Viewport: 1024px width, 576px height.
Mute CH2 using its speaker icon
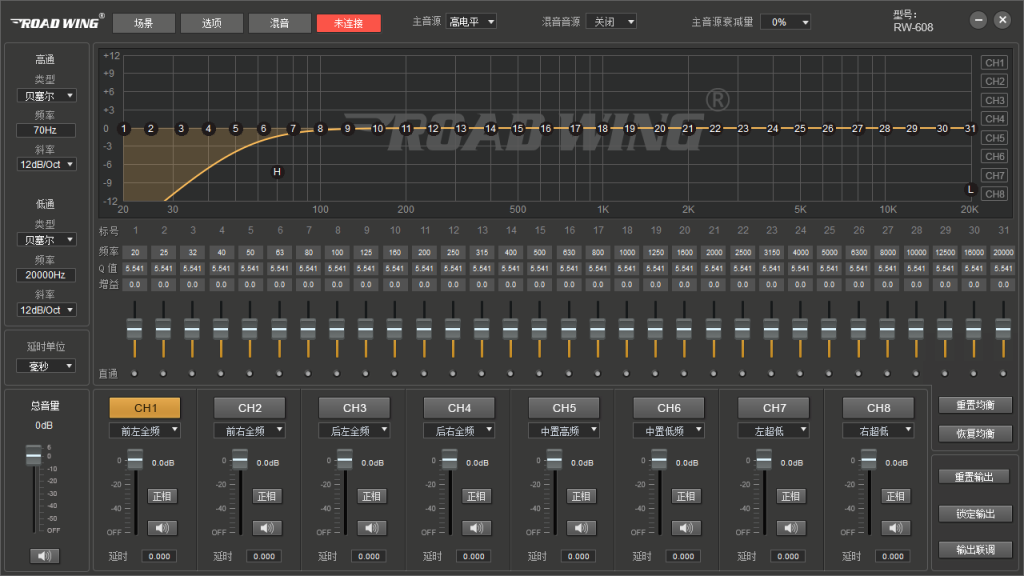pyautogui.click(x=266, y=528)
